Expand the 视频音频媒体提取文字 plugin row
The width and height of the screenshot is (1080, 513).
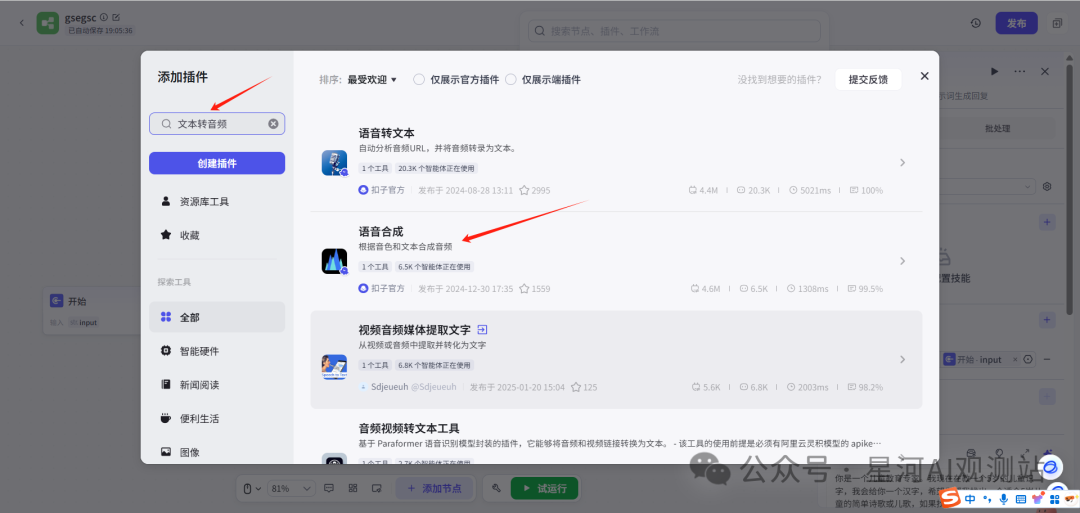(902, 359)
